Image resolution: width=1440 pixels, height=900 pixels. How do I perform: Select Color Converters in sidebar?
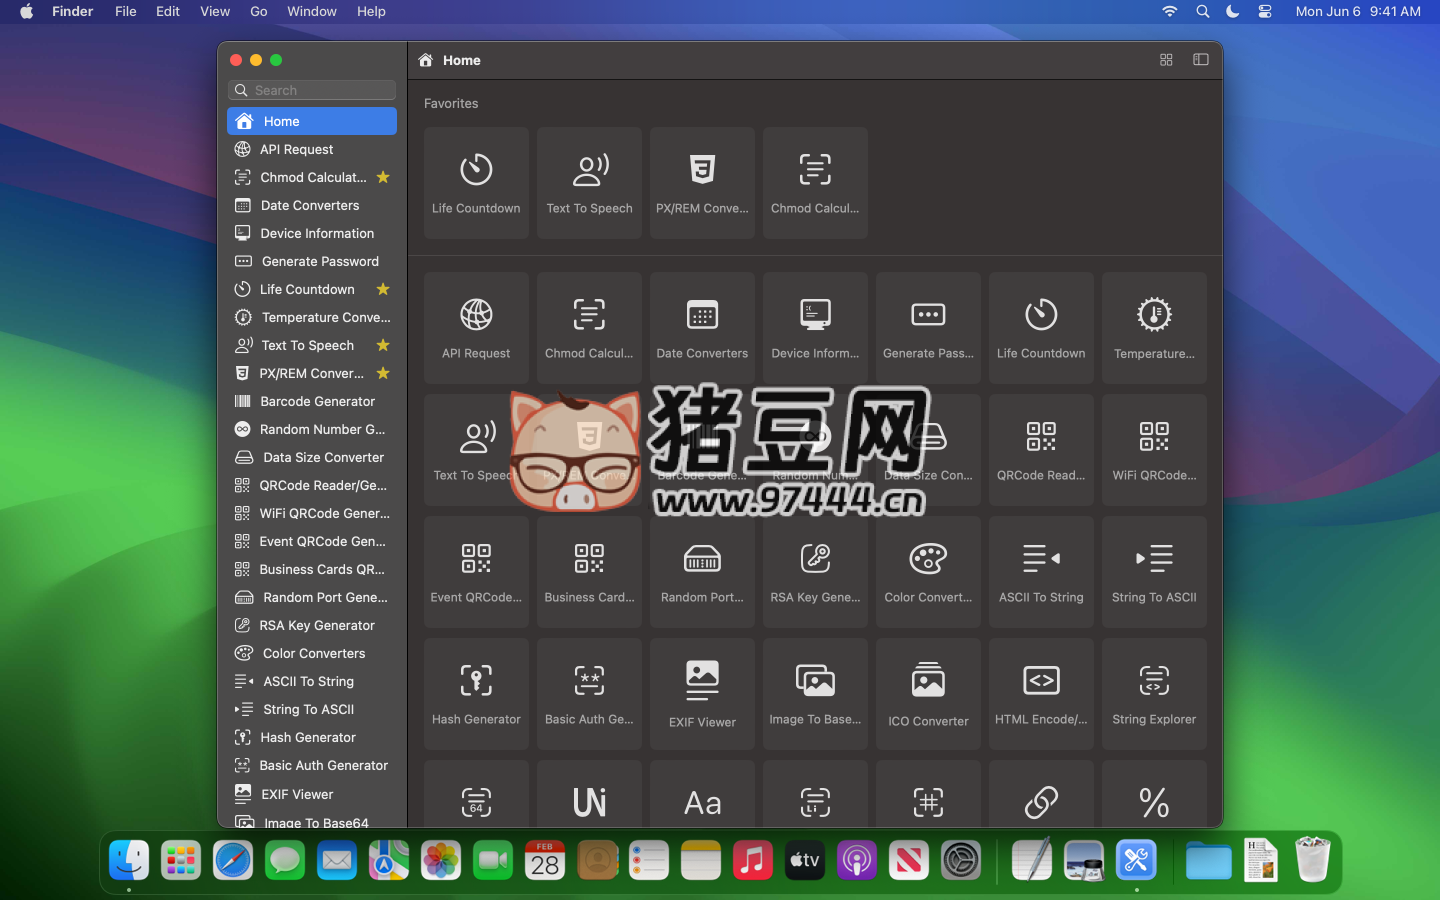click(x=312, y=653)
